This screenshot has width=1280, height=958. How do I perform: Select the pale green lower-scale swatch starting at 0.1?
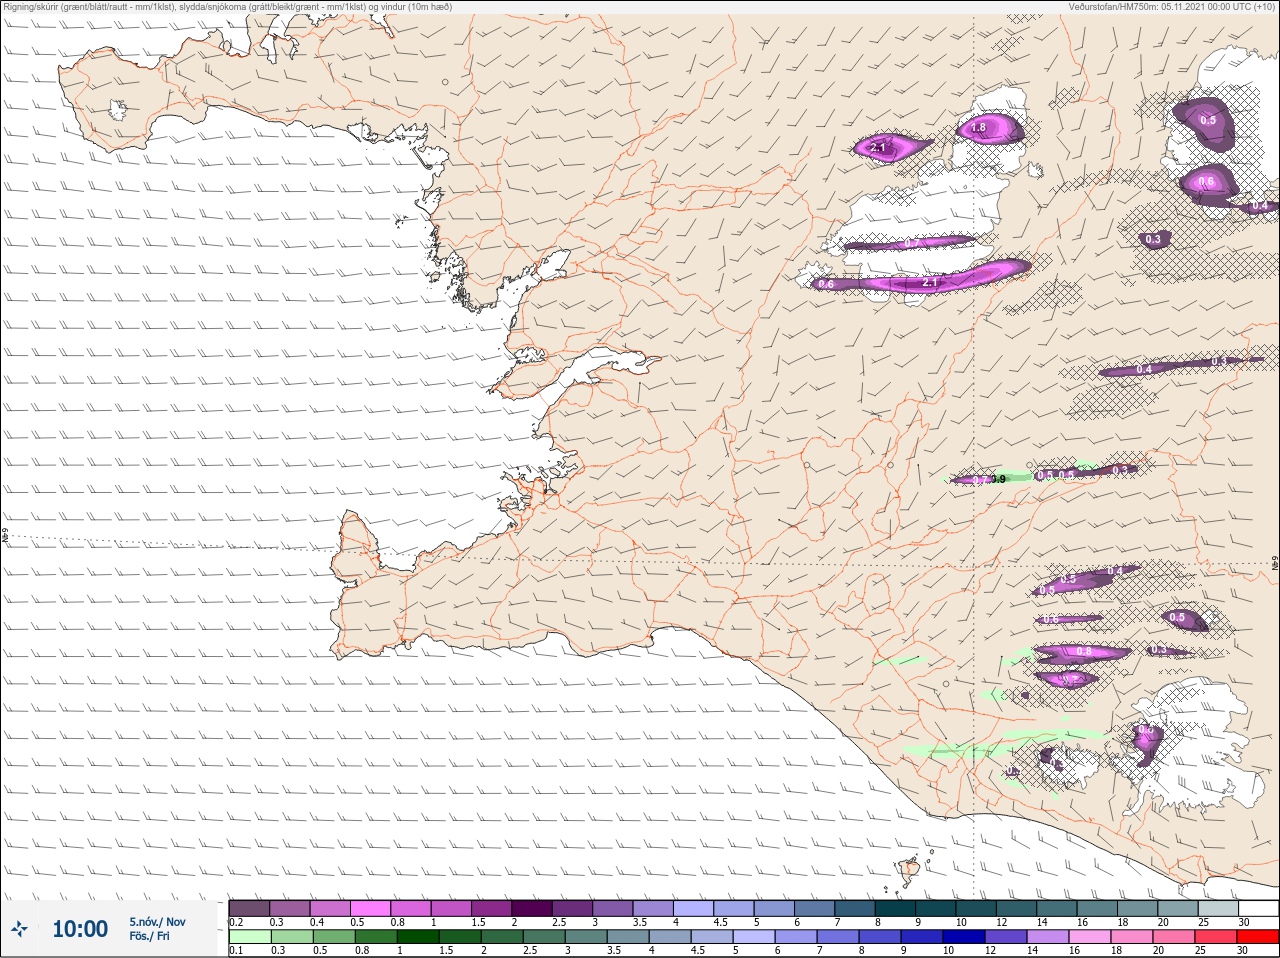pyautogui.click(x=249, y=937)
